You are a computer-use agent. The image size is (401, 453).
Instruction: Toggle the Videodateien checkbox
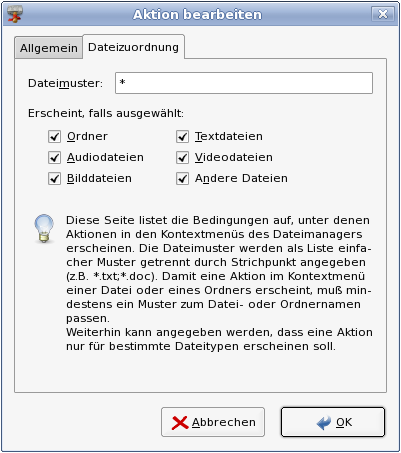tap(182, 157)
